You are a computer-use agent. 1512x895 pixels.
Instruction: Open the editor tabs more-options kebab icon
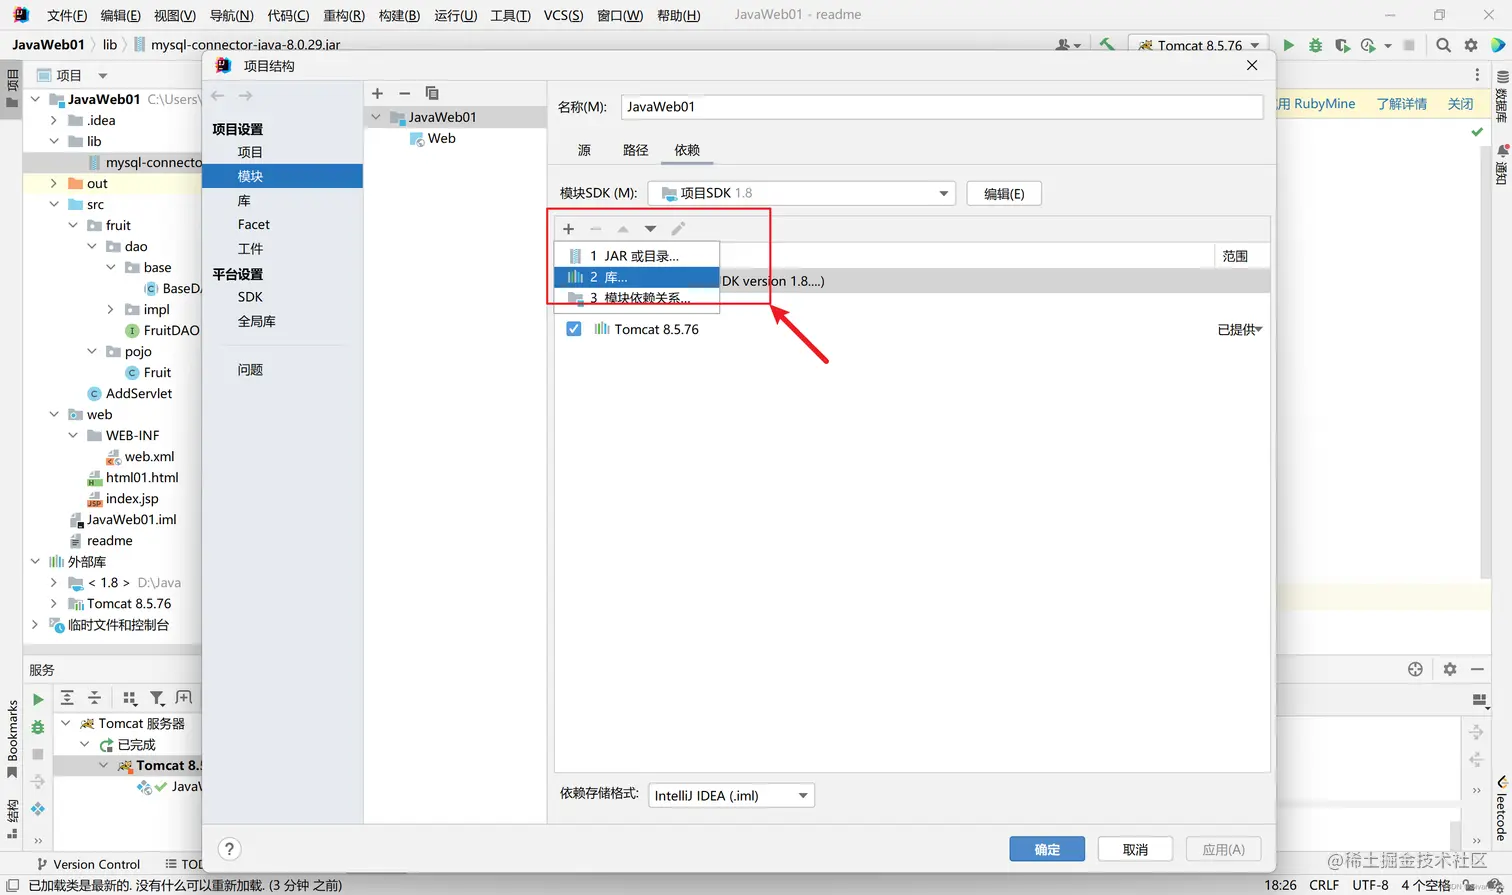(1477, 75)
